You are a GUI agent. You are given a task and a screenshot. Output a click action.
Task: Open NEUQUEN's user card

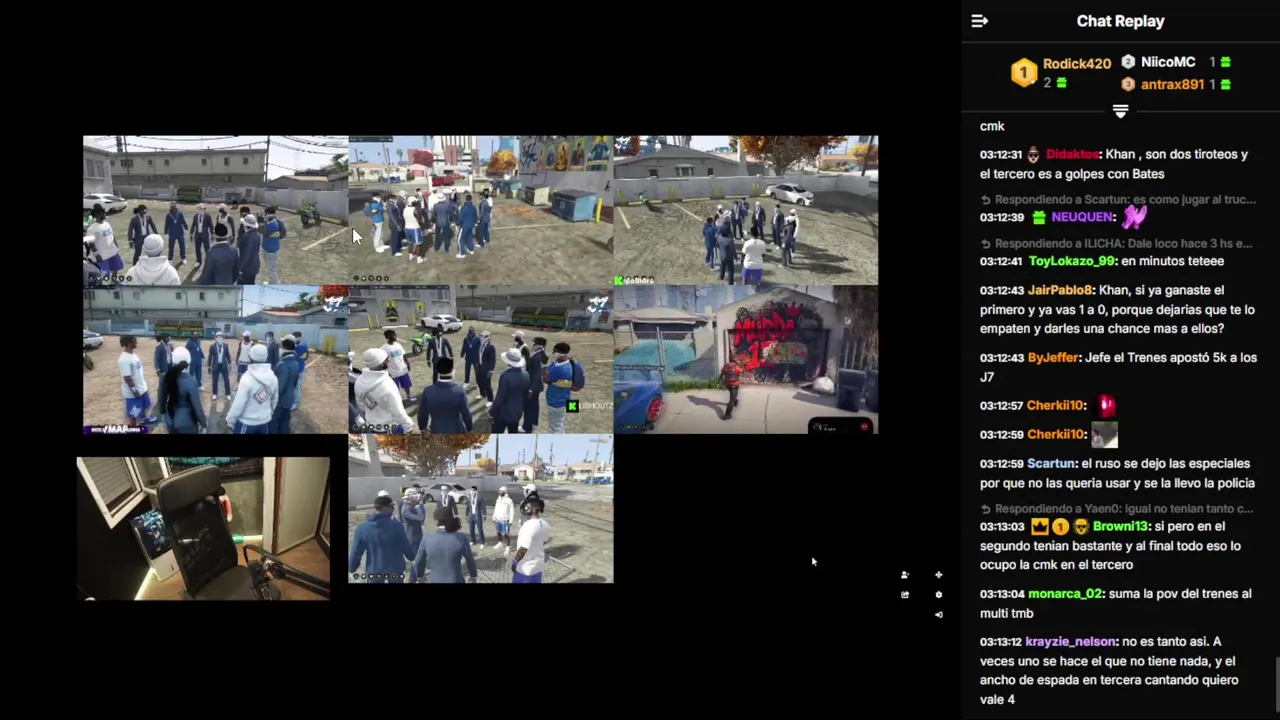[1082, 217]
